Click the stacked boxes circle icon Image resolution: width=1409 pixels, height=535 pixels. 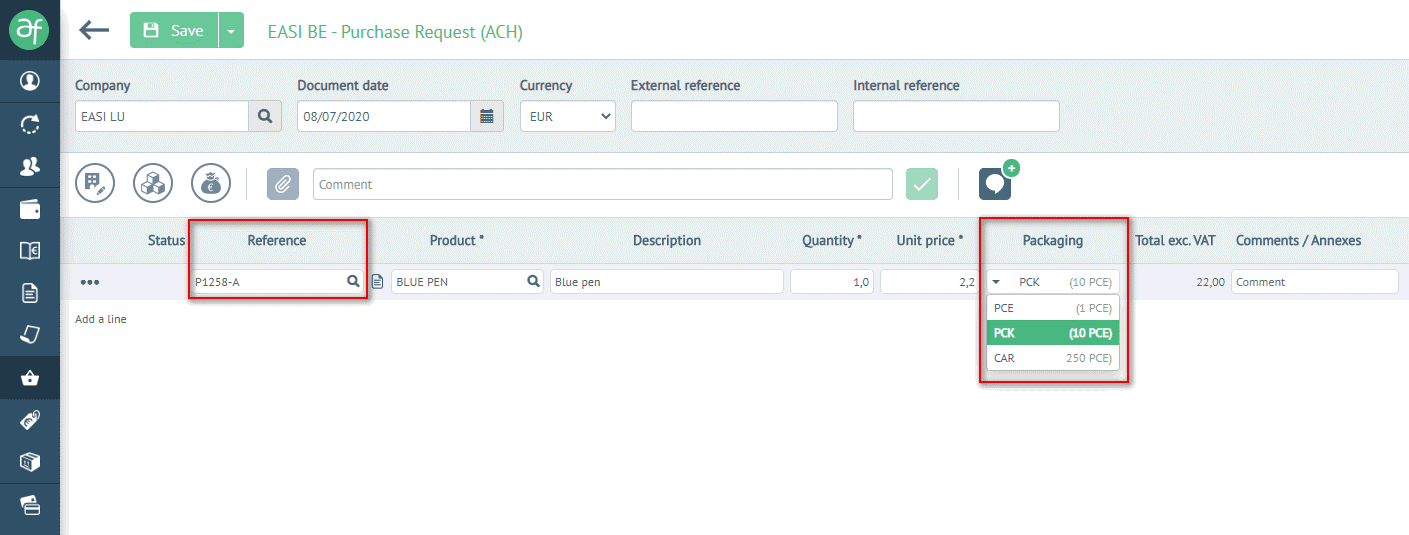153,183
